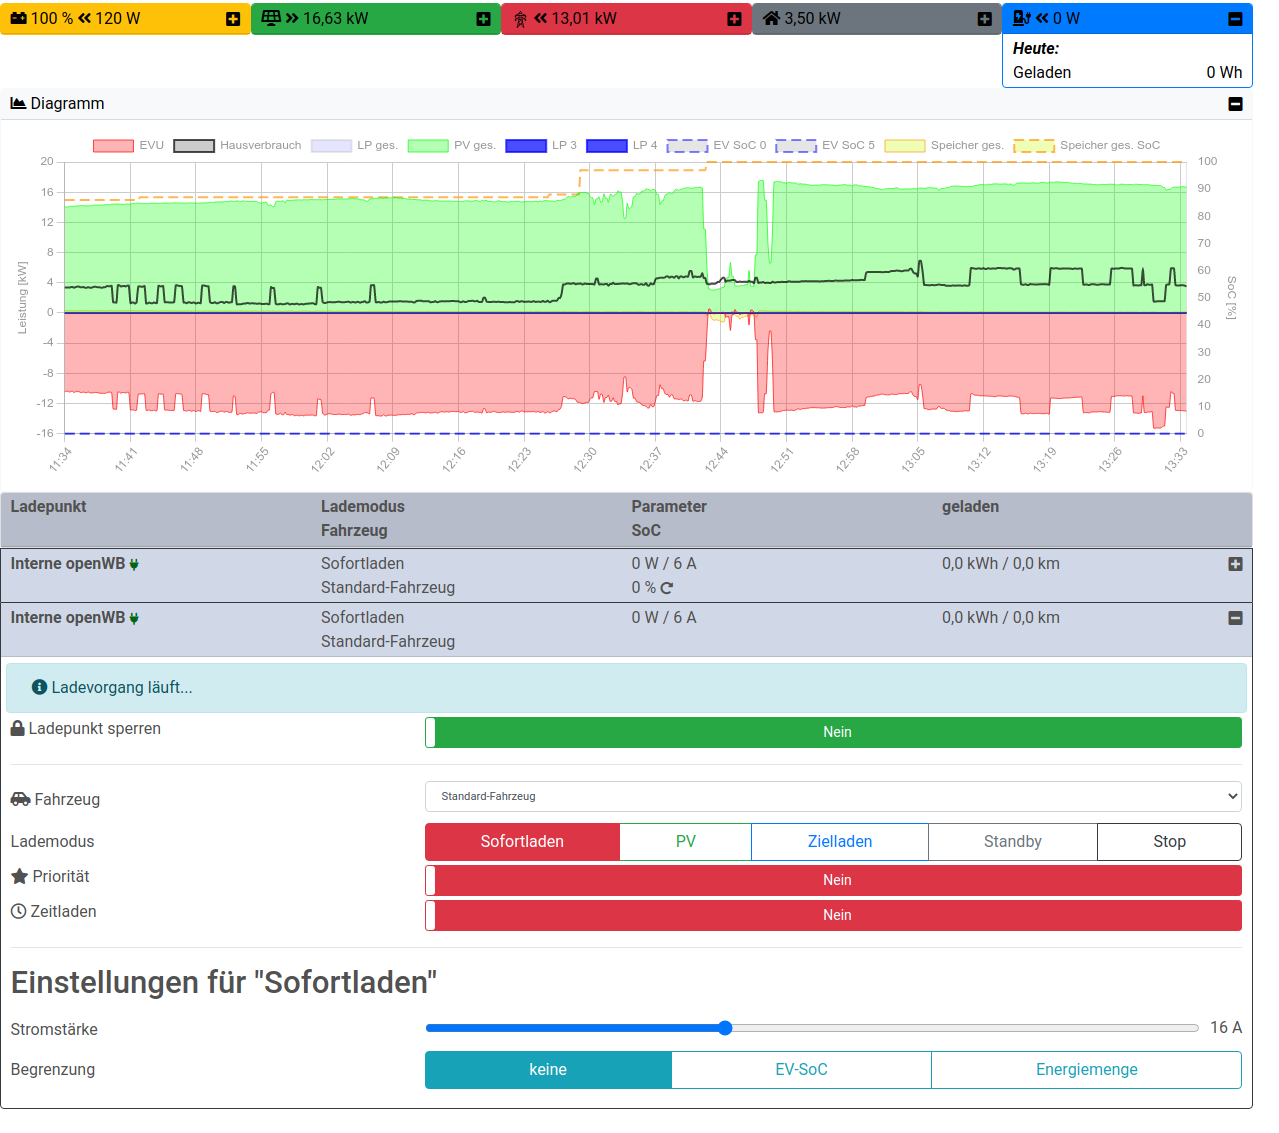Open the Fahrzeug vehicle dropdown
The width and height of the screenshot is (1279, 1133).
[x=833, y=797]
